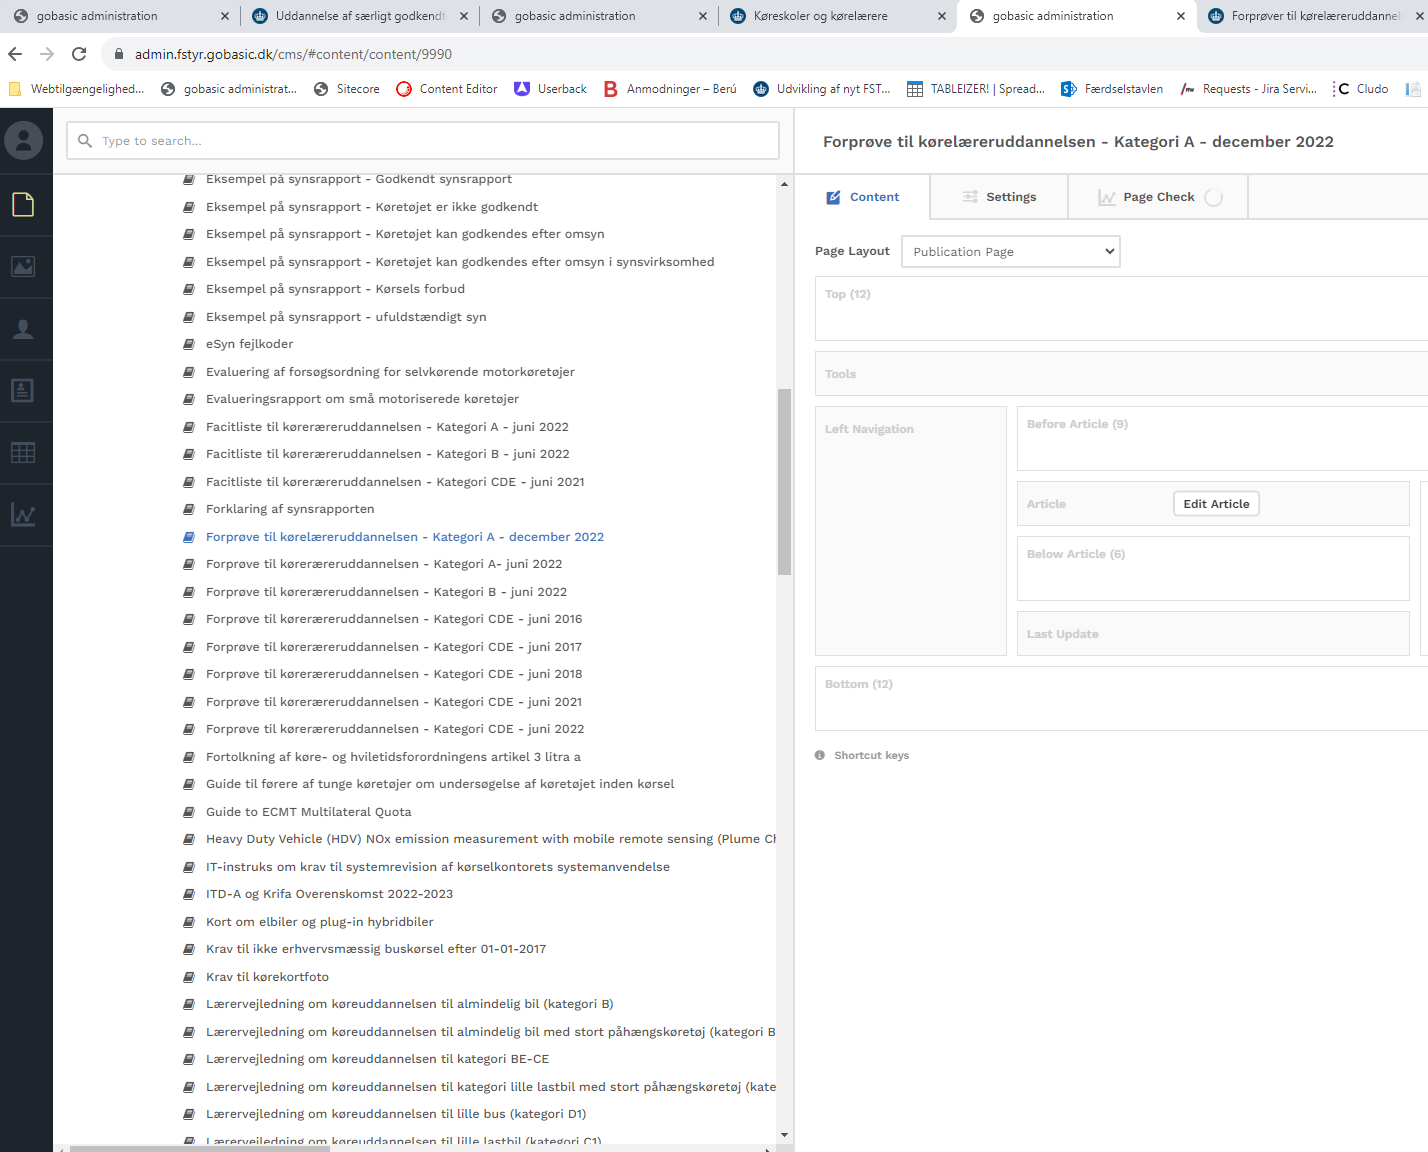Switch to the Page Check tab
1428x1152 pixels.
pos(1157,197)
